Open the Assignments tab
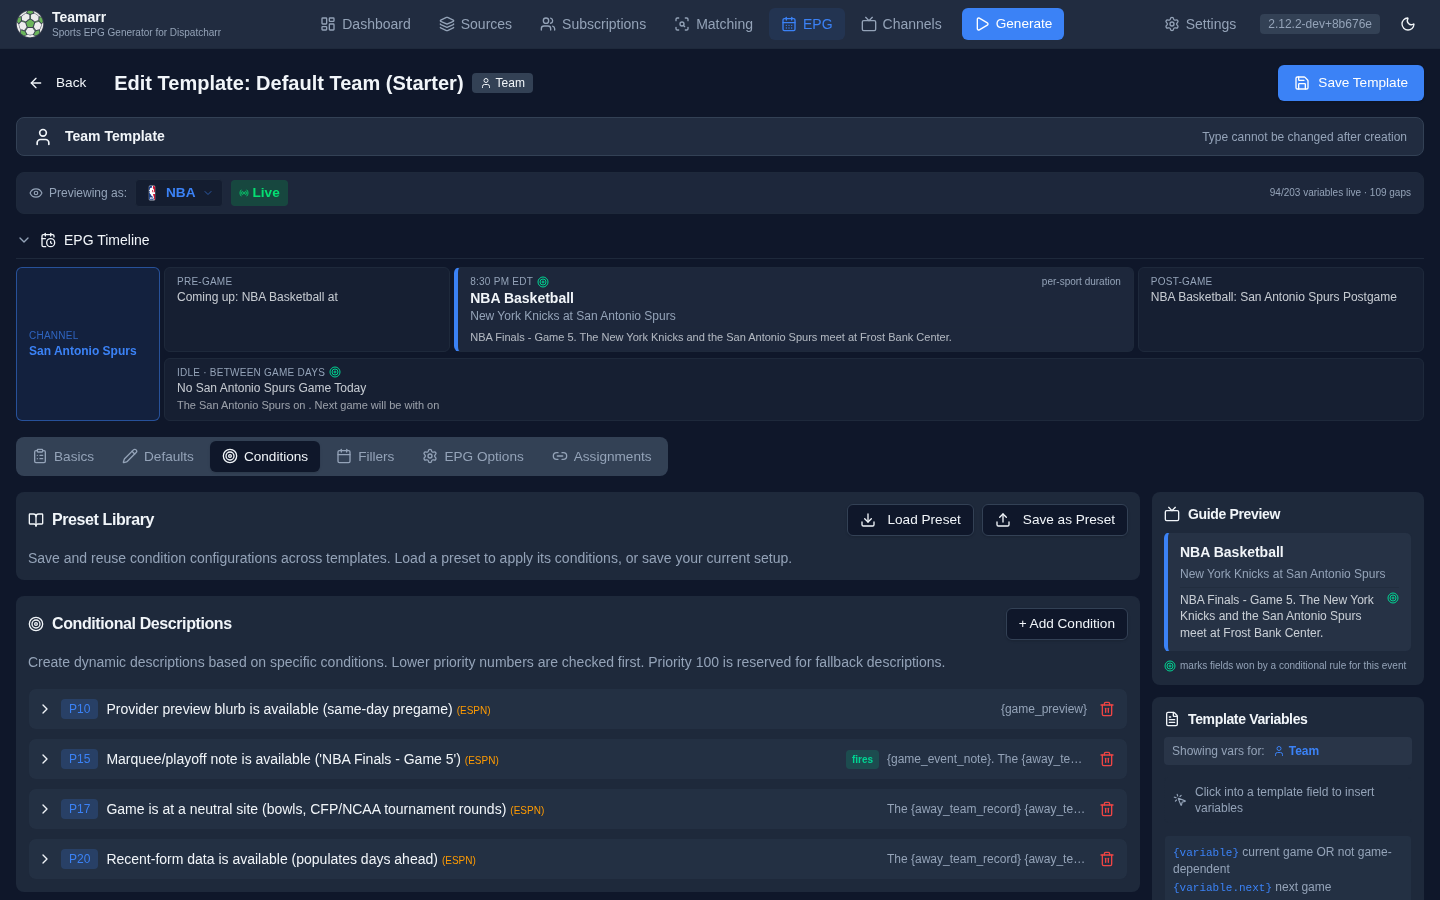Screen dimensions: 1440x900 click(602, 457)
